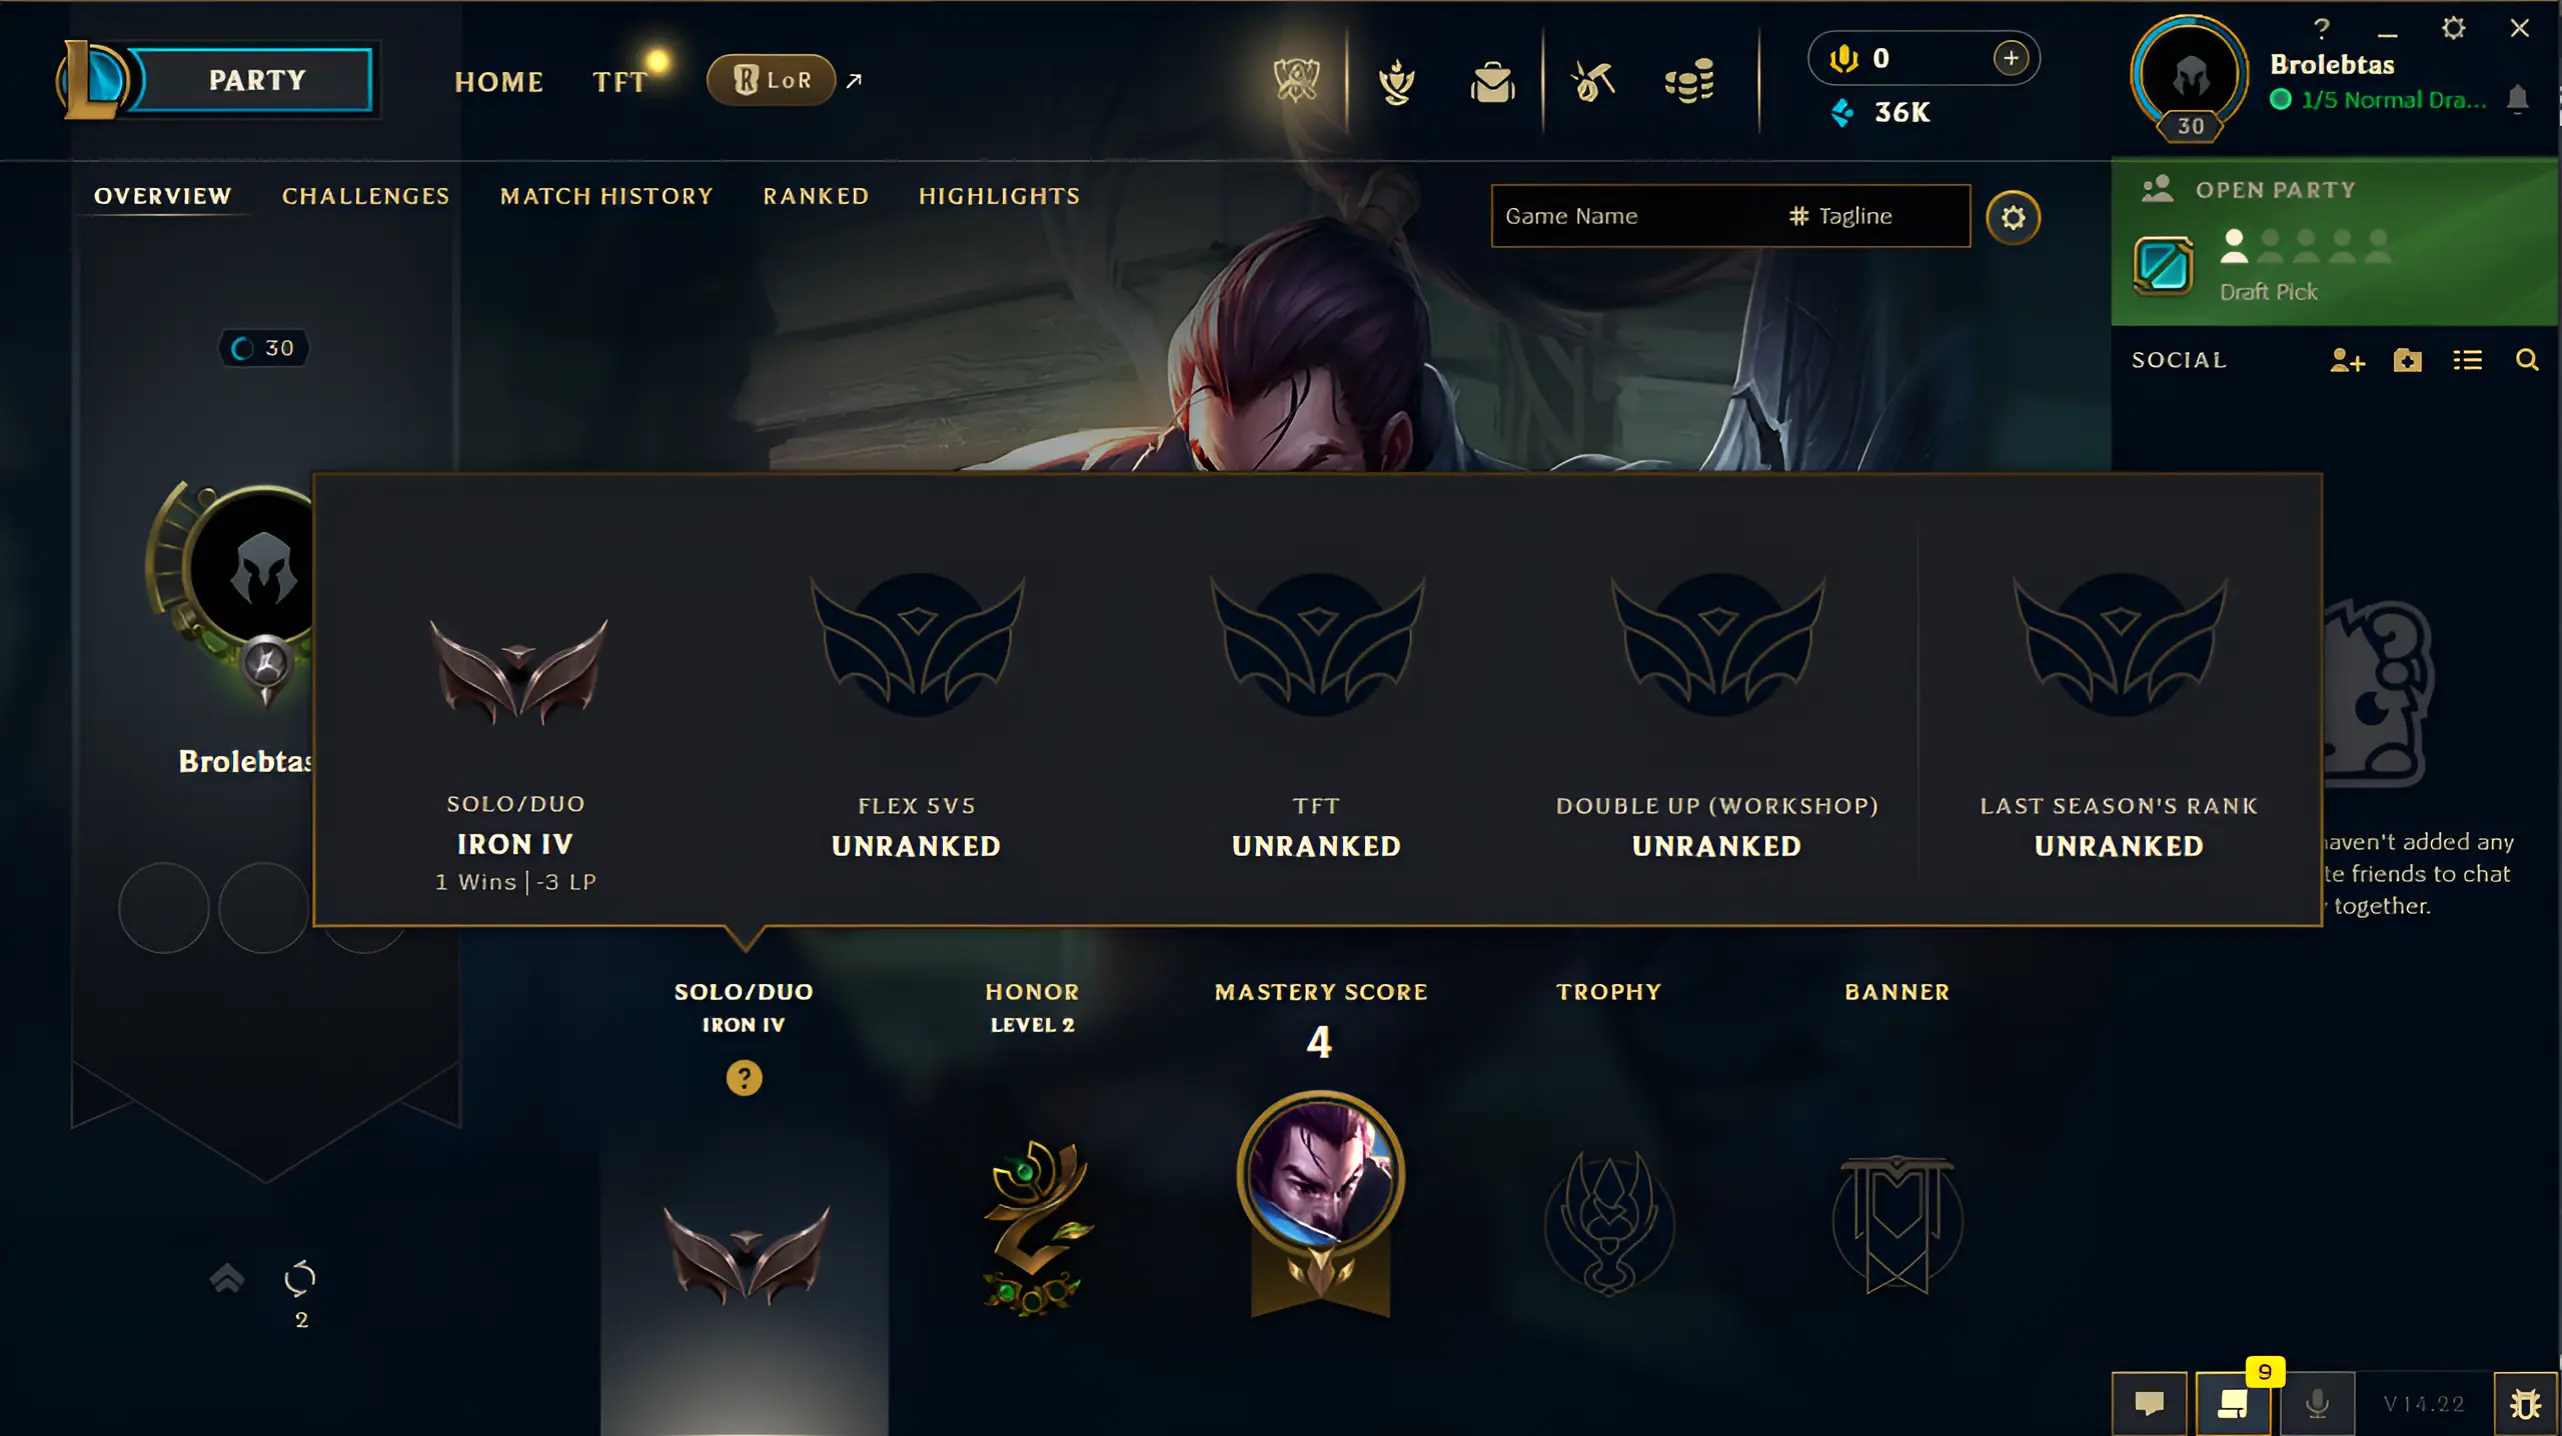
Task: Search friends using the magnifier icon
Action: tap(2526, 360)
